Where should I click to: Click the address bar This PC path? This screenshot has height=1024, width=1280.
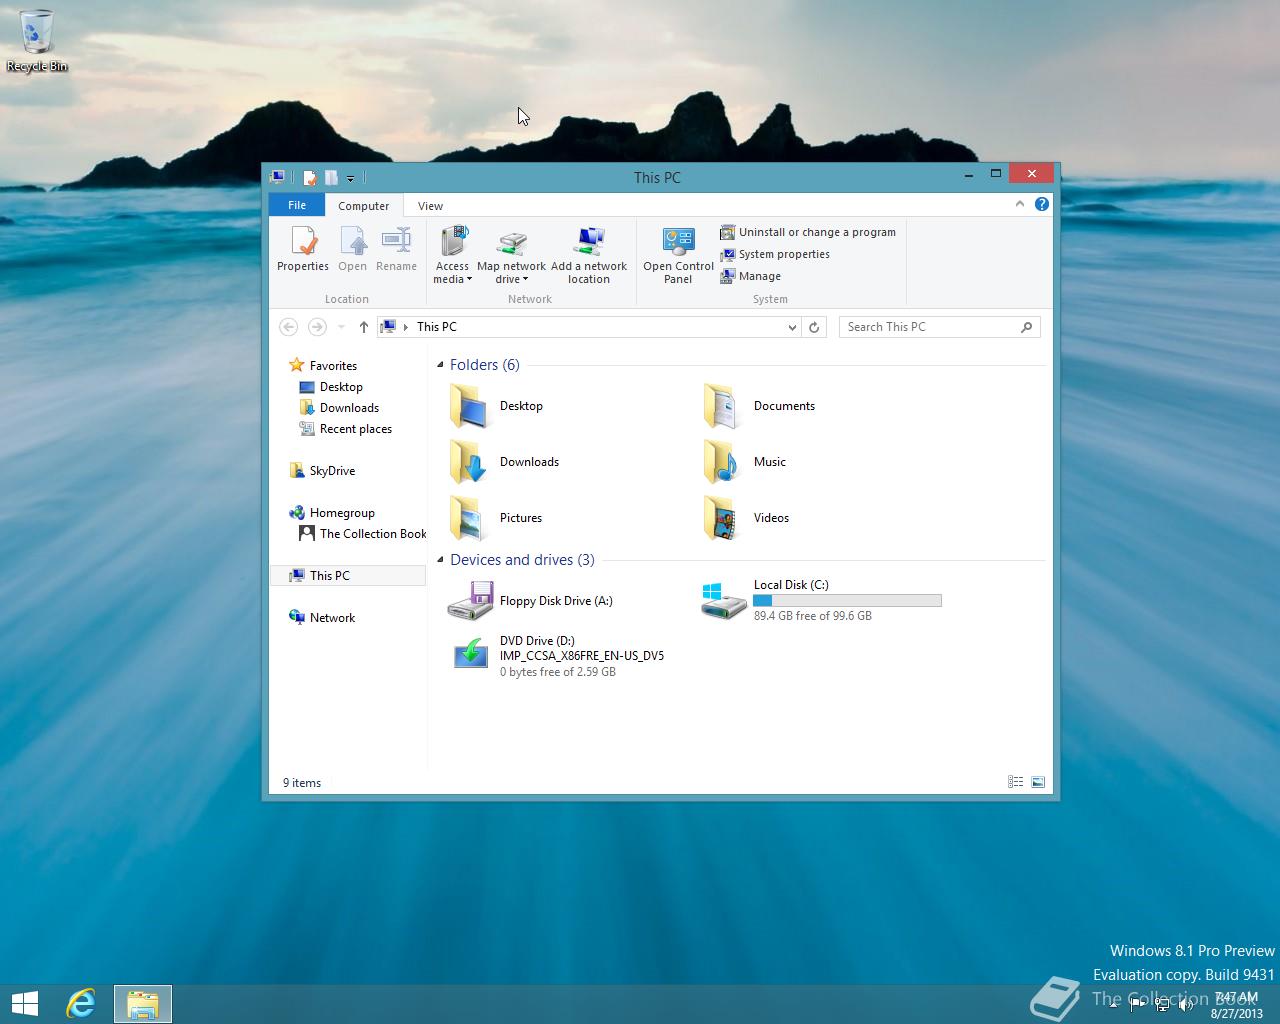pos(437,327)
